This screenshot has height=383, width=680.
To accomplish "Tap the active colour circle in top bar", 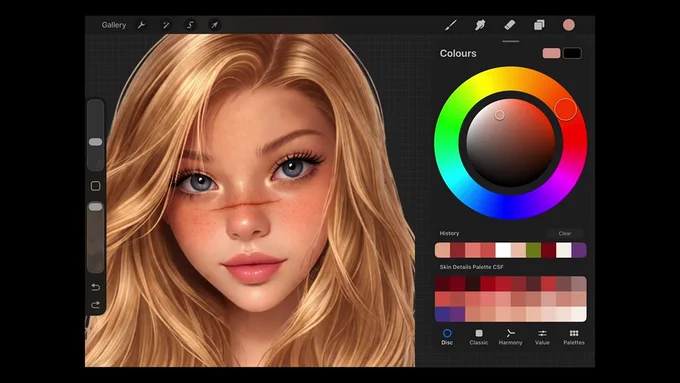I will [x=569, y=25].
